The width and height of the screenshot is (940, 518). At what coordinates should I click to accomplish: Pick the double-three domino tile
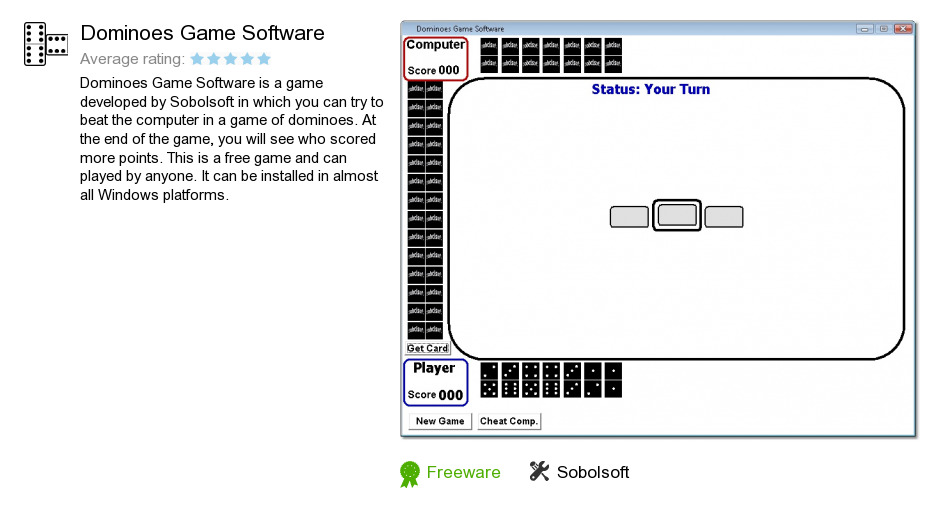pos(573,380)
